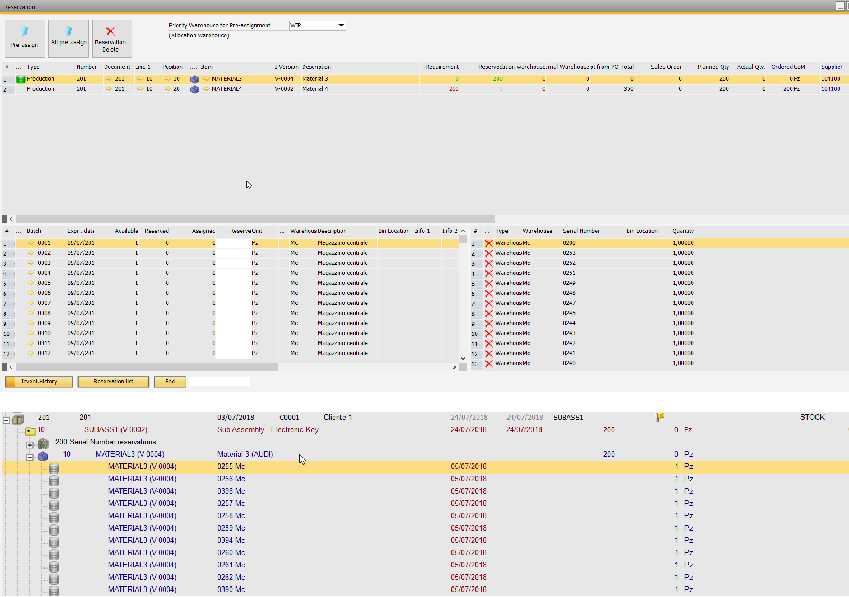The image size is (849, 597).
Task: Delete reservation with serial number 0253
Action: tap(489, 253)
